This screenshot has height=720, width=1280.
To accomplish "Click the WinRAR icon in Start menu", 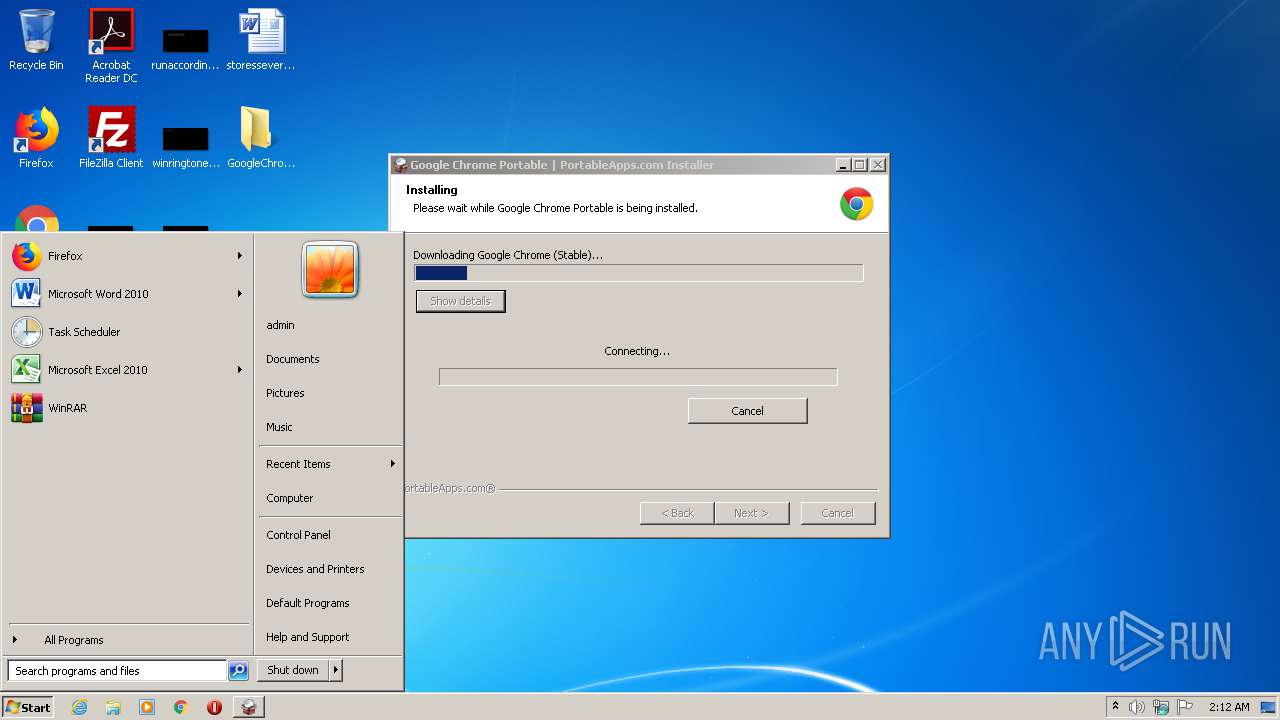I will [27, 408].
